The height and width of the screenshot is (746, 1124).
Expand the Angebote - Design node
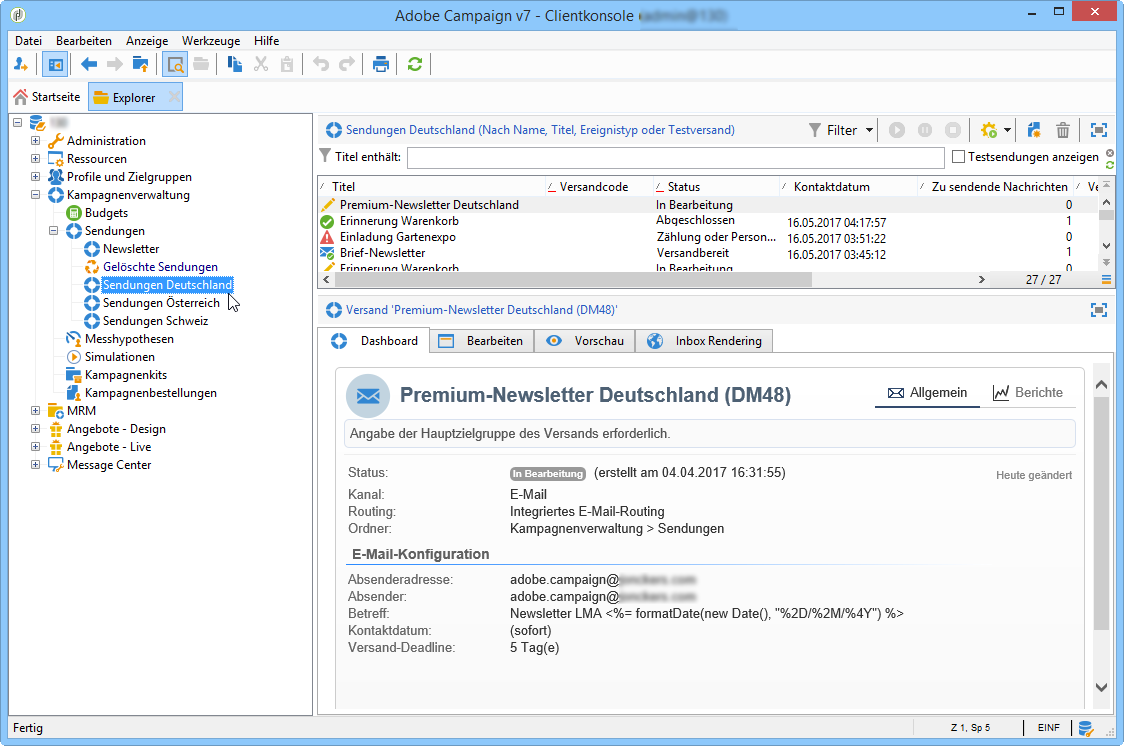[35, 429]
